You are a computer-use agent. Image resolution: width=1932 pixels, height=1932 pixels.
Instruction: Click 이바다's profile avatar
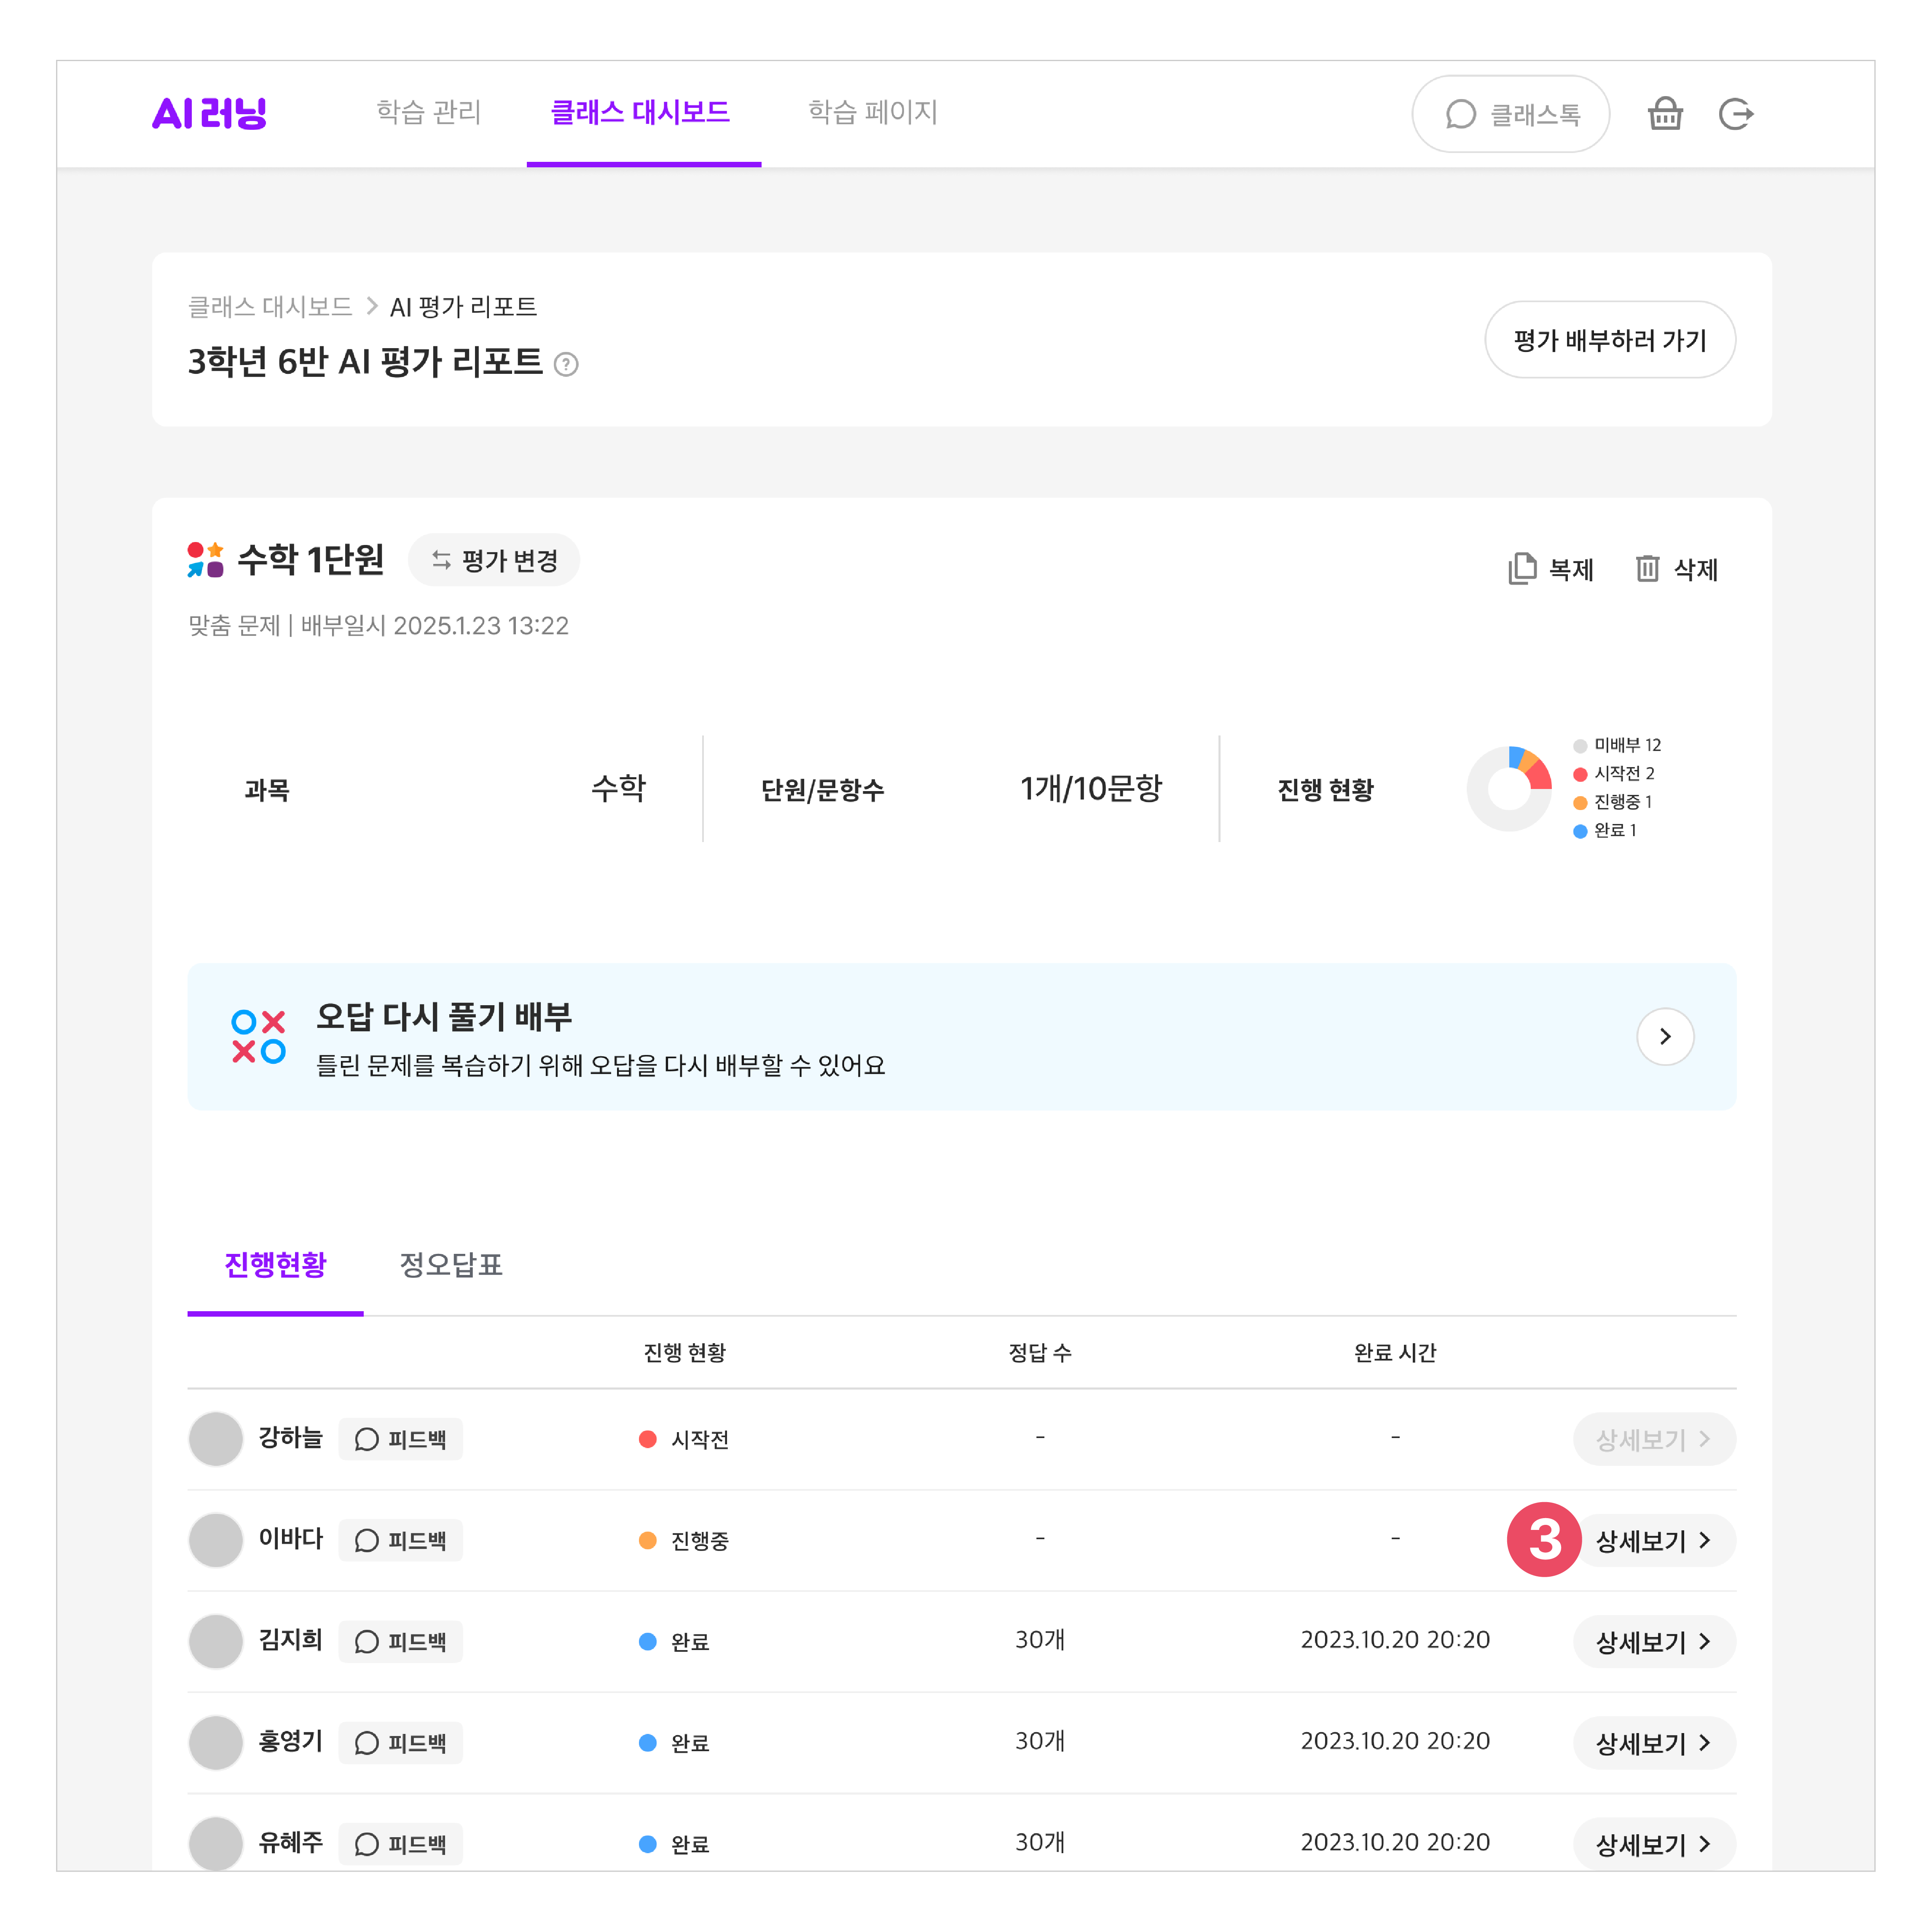[x=216, y=1540]
